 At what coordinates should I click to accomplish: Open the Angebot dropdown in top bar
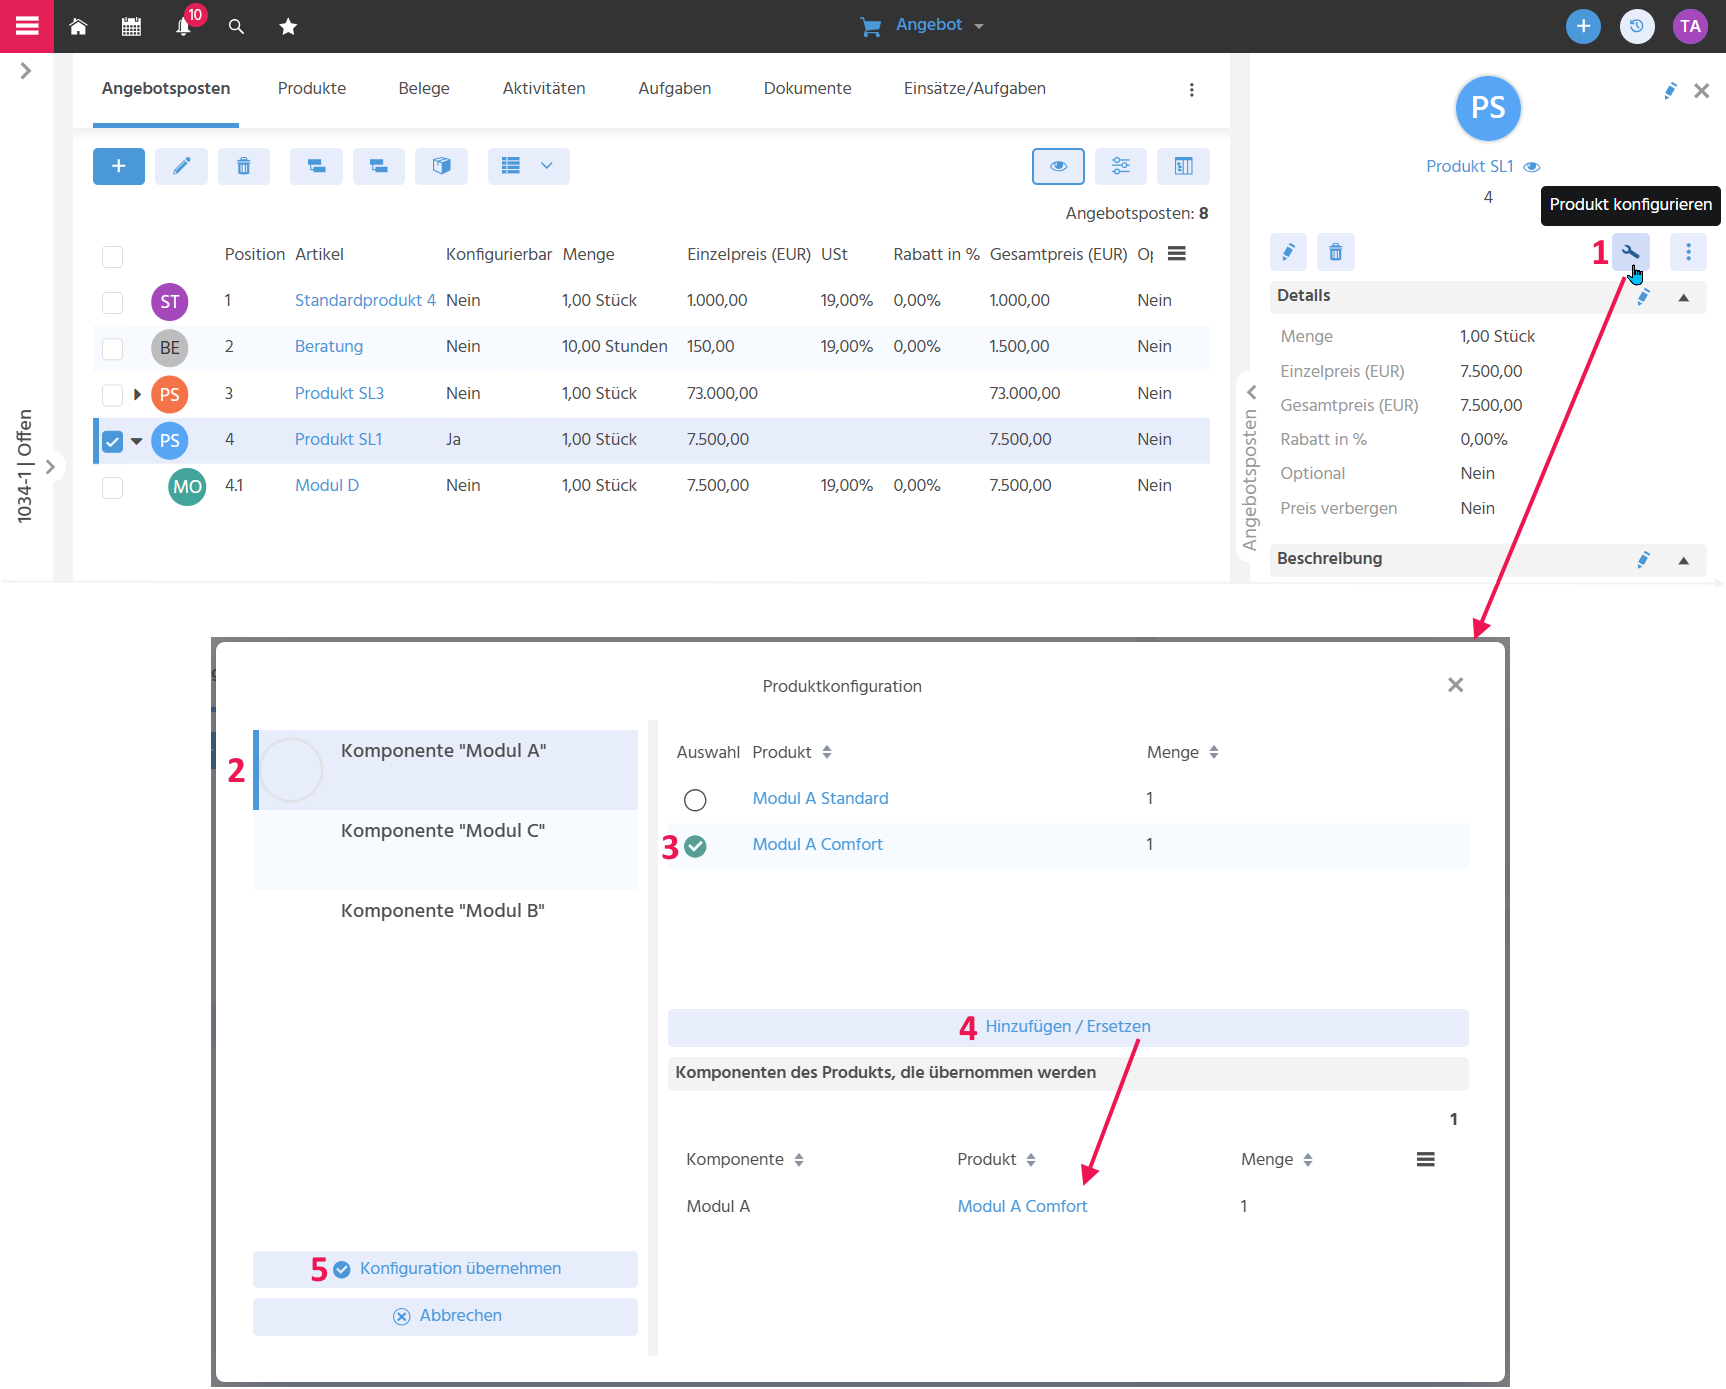[922, 26]
